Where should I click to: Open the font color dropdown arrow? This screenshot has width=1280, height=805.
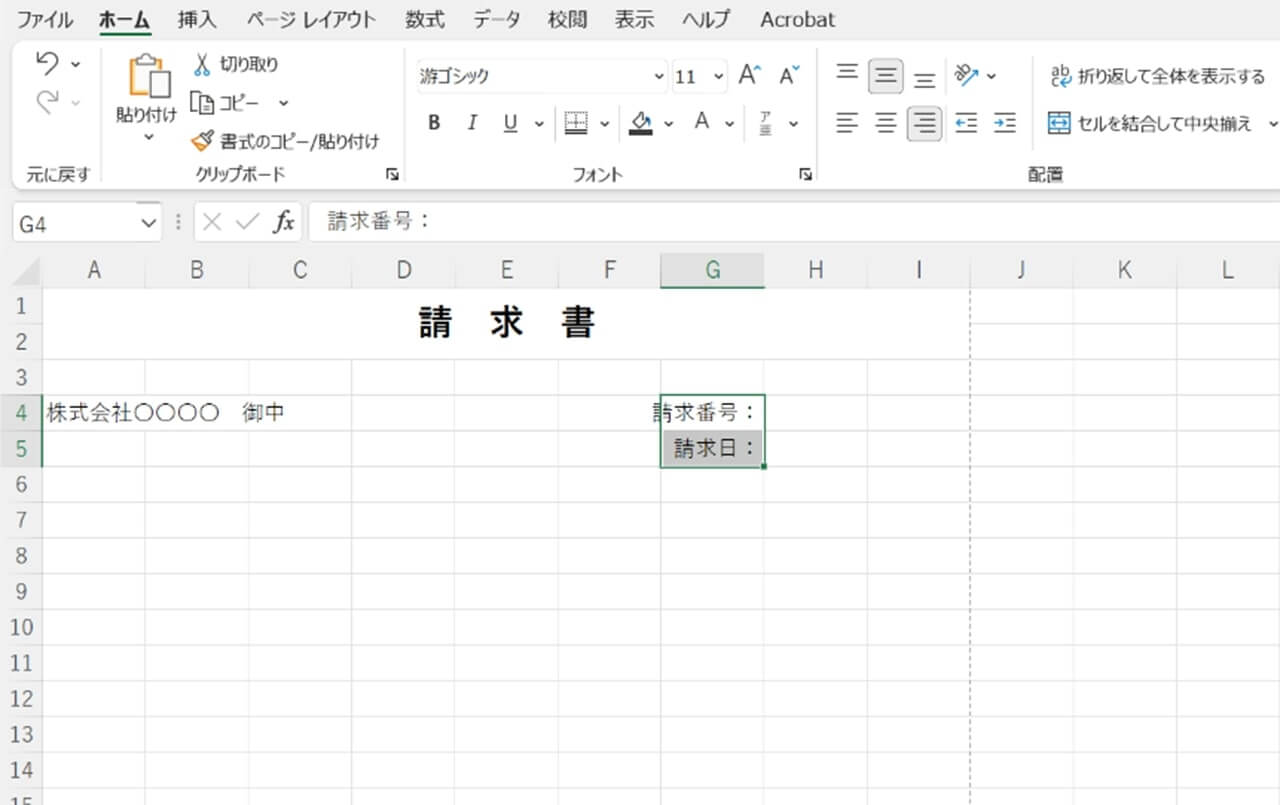(x=730, y=124)
